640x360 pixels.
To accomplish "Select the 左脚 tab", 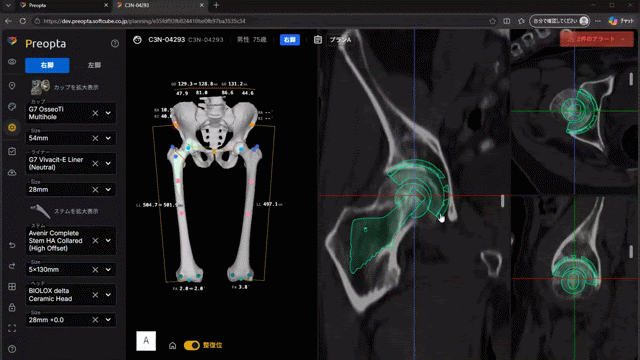I will 94,65.
